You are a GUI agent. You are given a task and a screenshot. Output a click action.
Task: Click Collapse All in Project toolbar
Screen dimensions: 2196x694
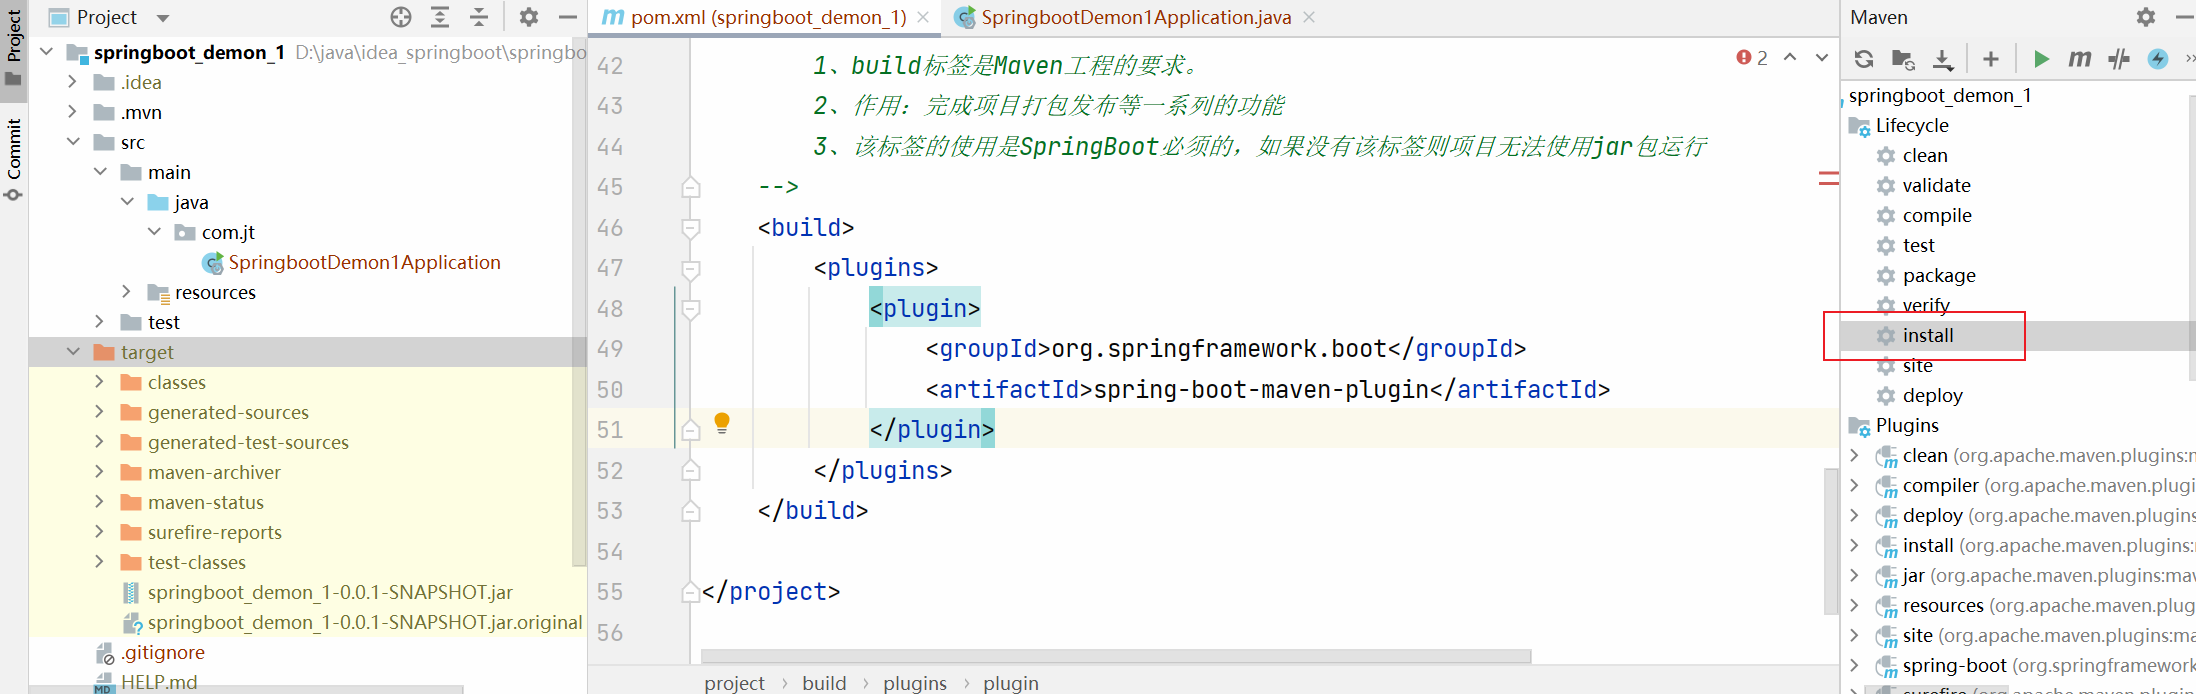click(479, 17)
